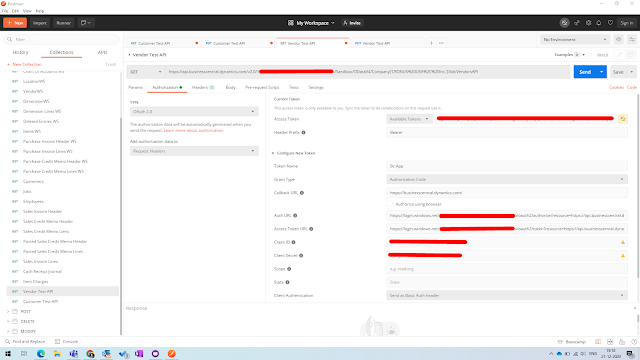Focus the collections Filter search box

(x=61, y=40)
